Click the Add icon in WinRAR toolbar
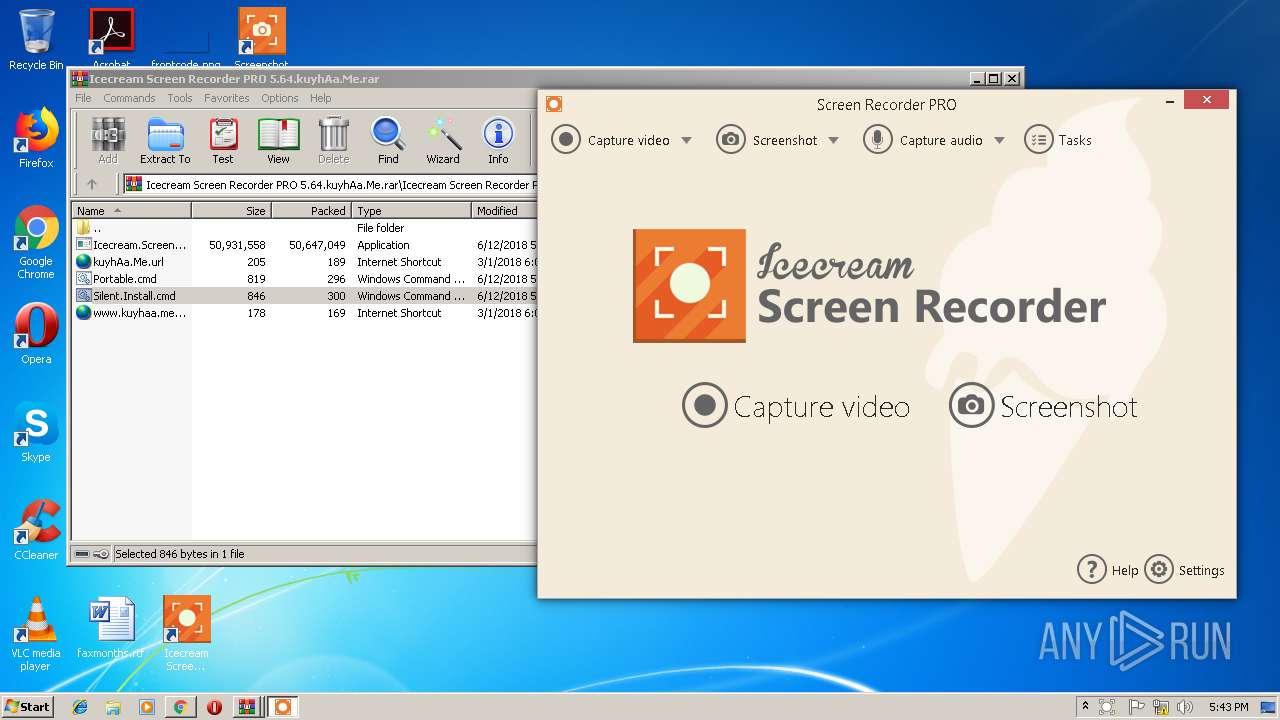1280x720 pixels. (108, 140)
